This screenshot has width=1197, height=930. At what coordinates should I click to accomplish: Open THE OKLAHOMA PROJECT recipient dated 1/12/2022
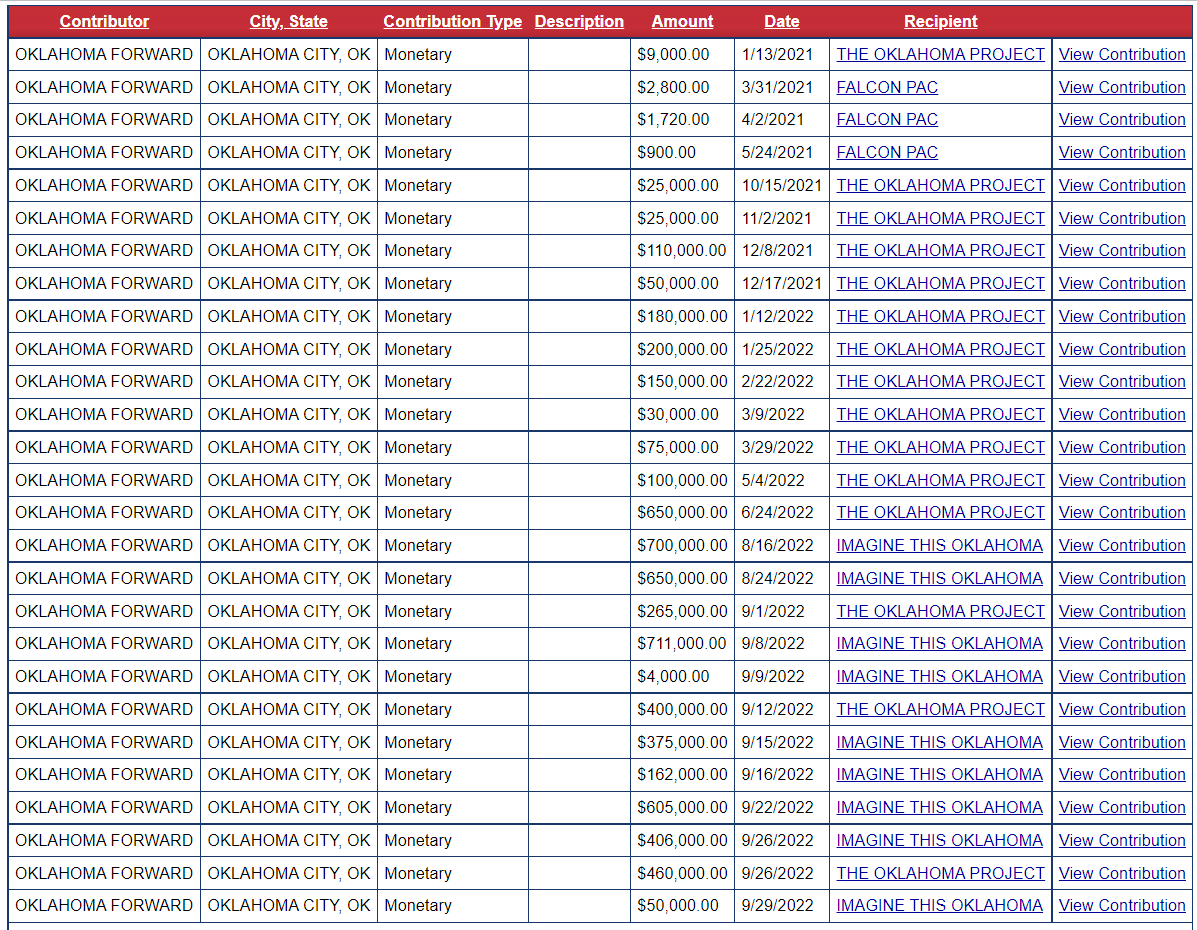pyautogui.click(x=940, y=316)
